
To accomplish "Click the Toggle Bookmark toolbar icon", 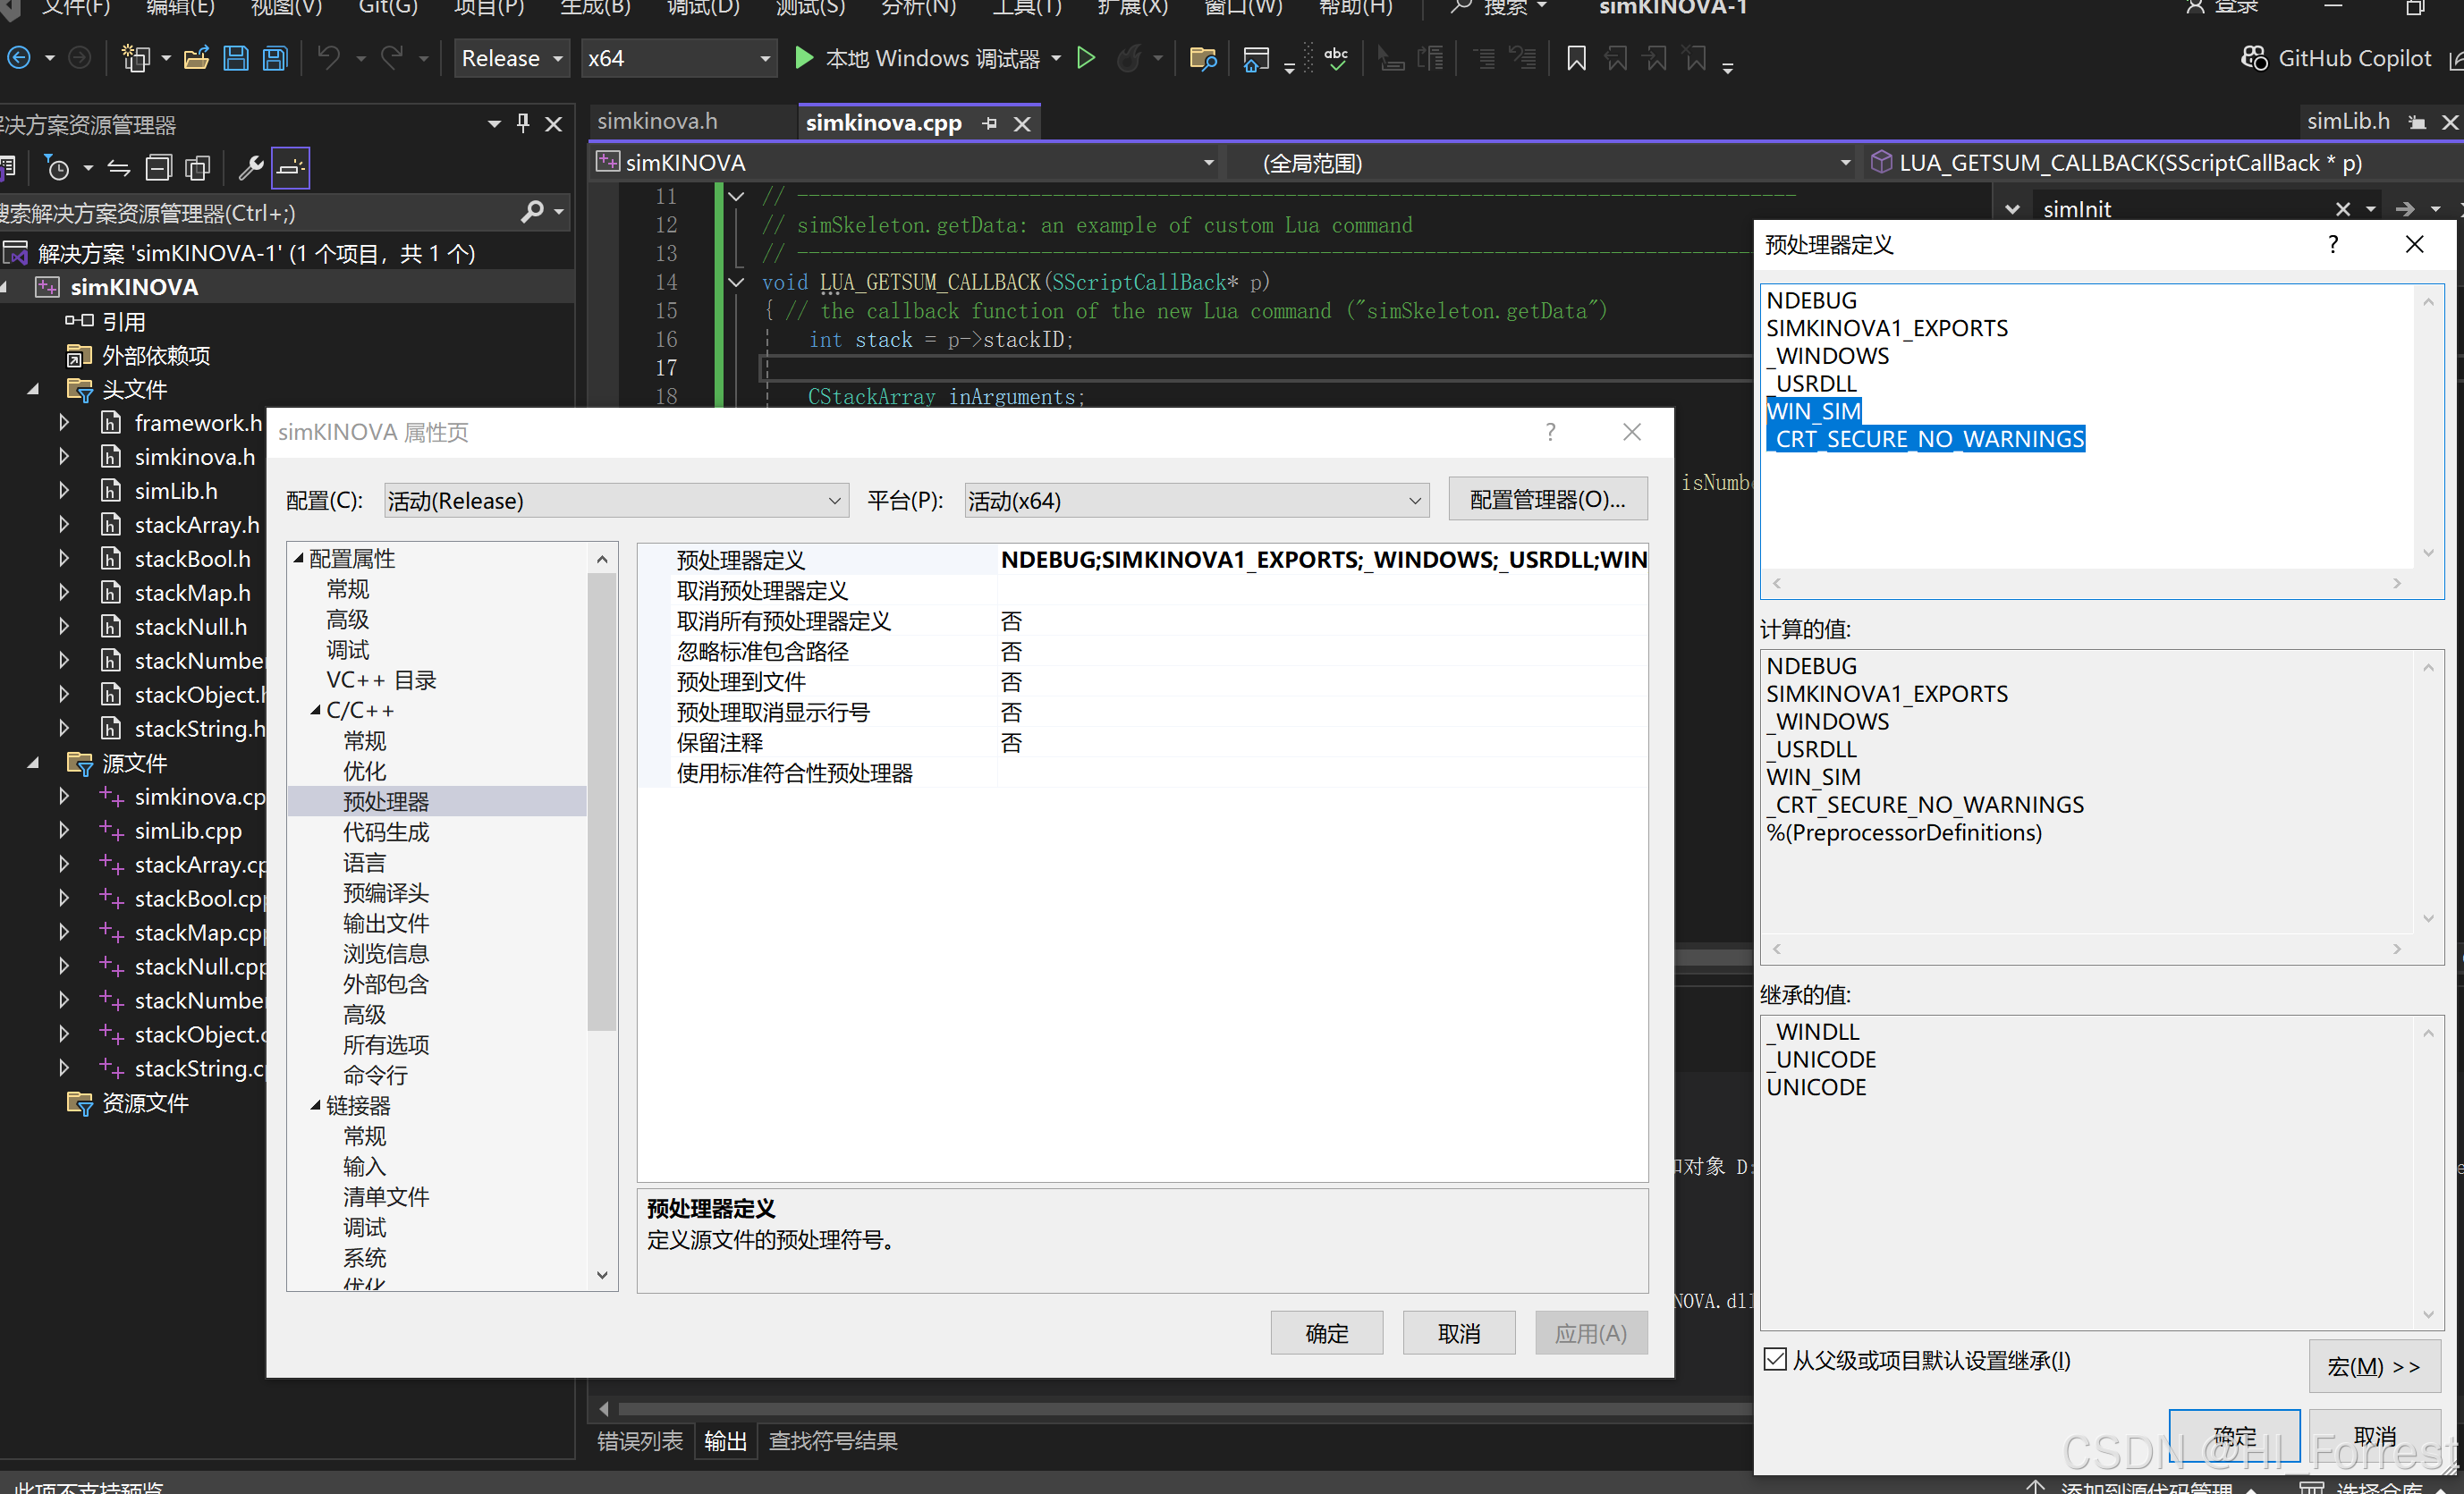I will (x=1576, y=58).
